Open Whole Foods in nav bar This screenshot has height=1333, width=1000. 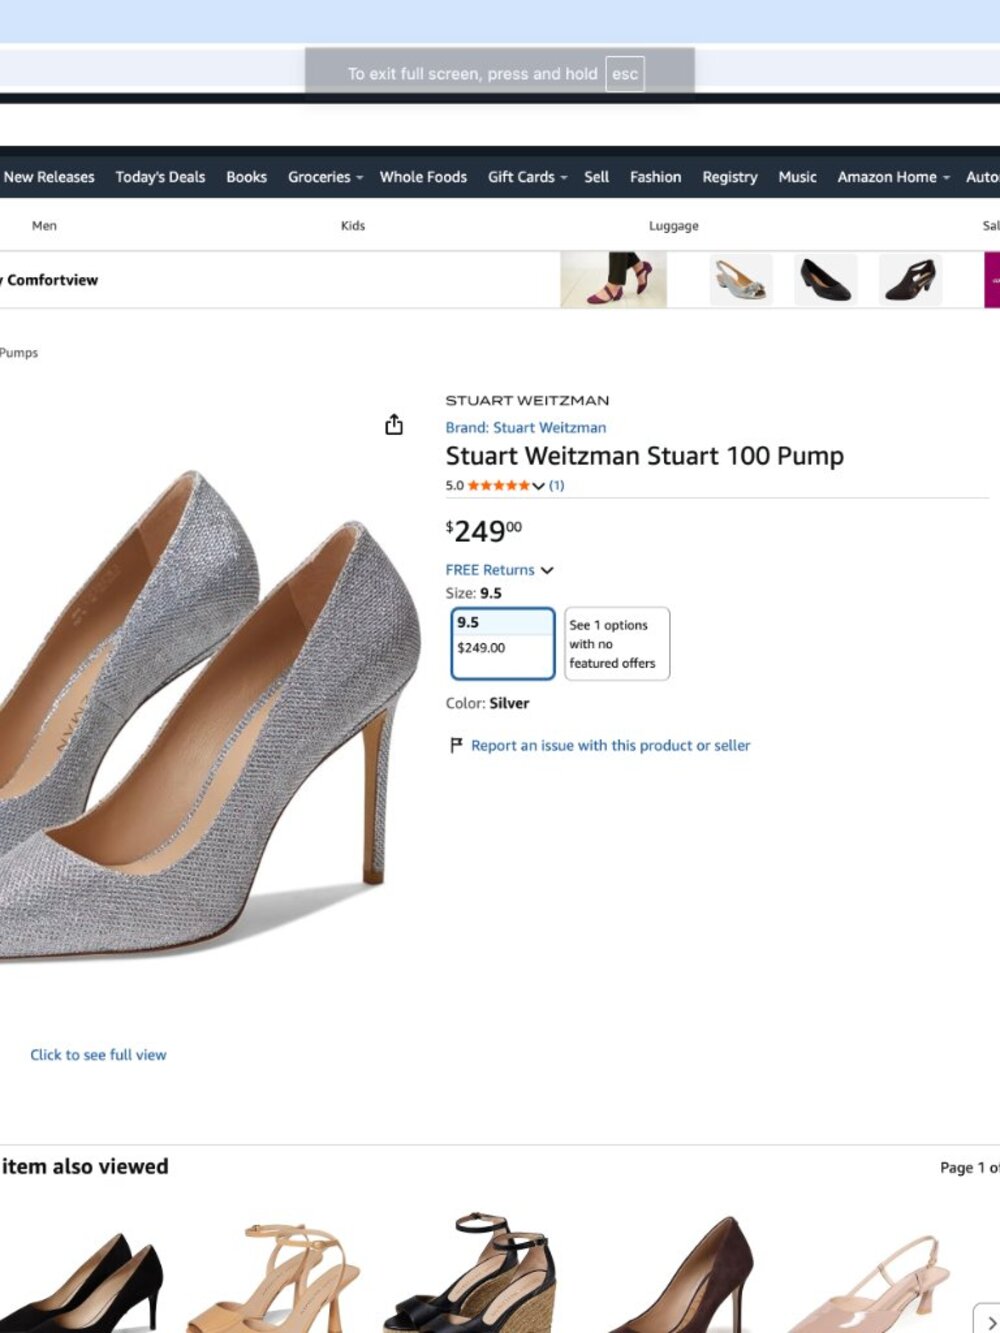pyautogui.click(x=423, y=177)
